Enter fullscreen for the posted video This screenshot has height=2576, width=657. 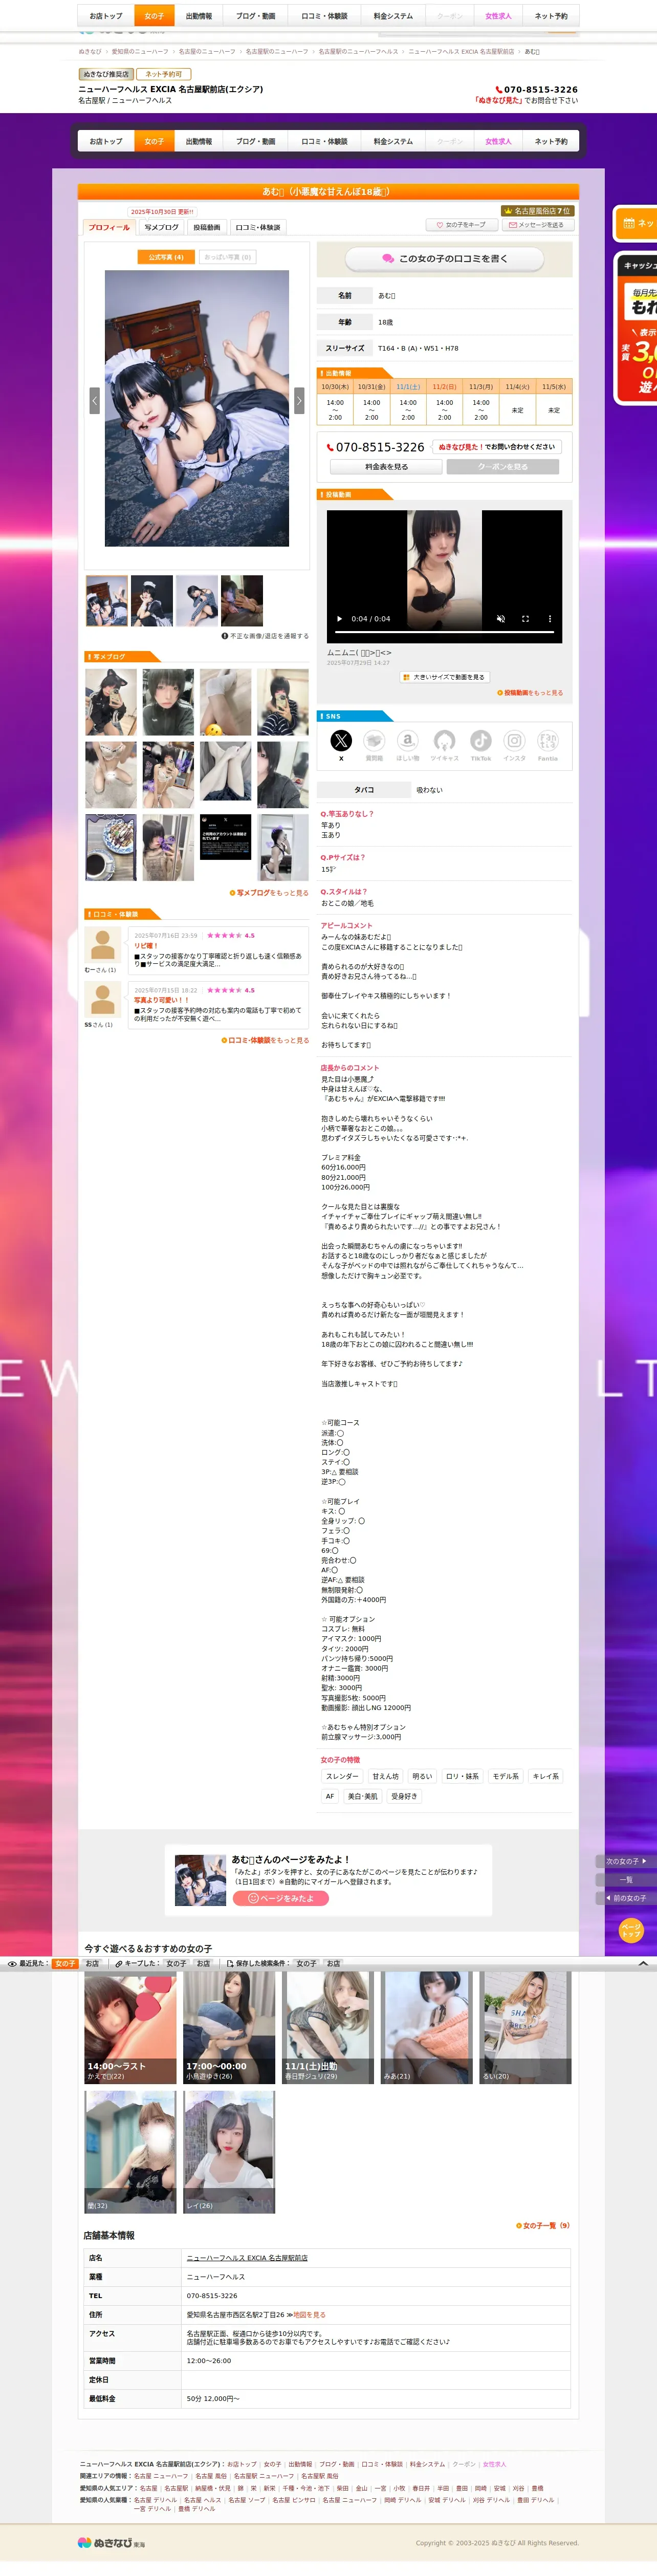tap(525, 618)
